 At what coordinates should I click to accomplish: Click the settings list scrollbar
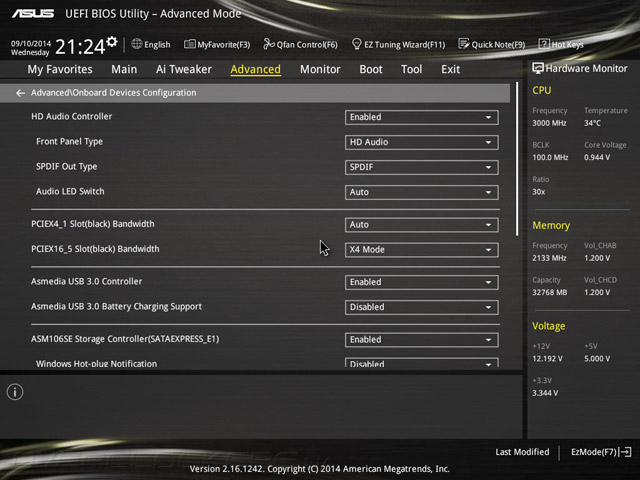(x=517, y=159)
